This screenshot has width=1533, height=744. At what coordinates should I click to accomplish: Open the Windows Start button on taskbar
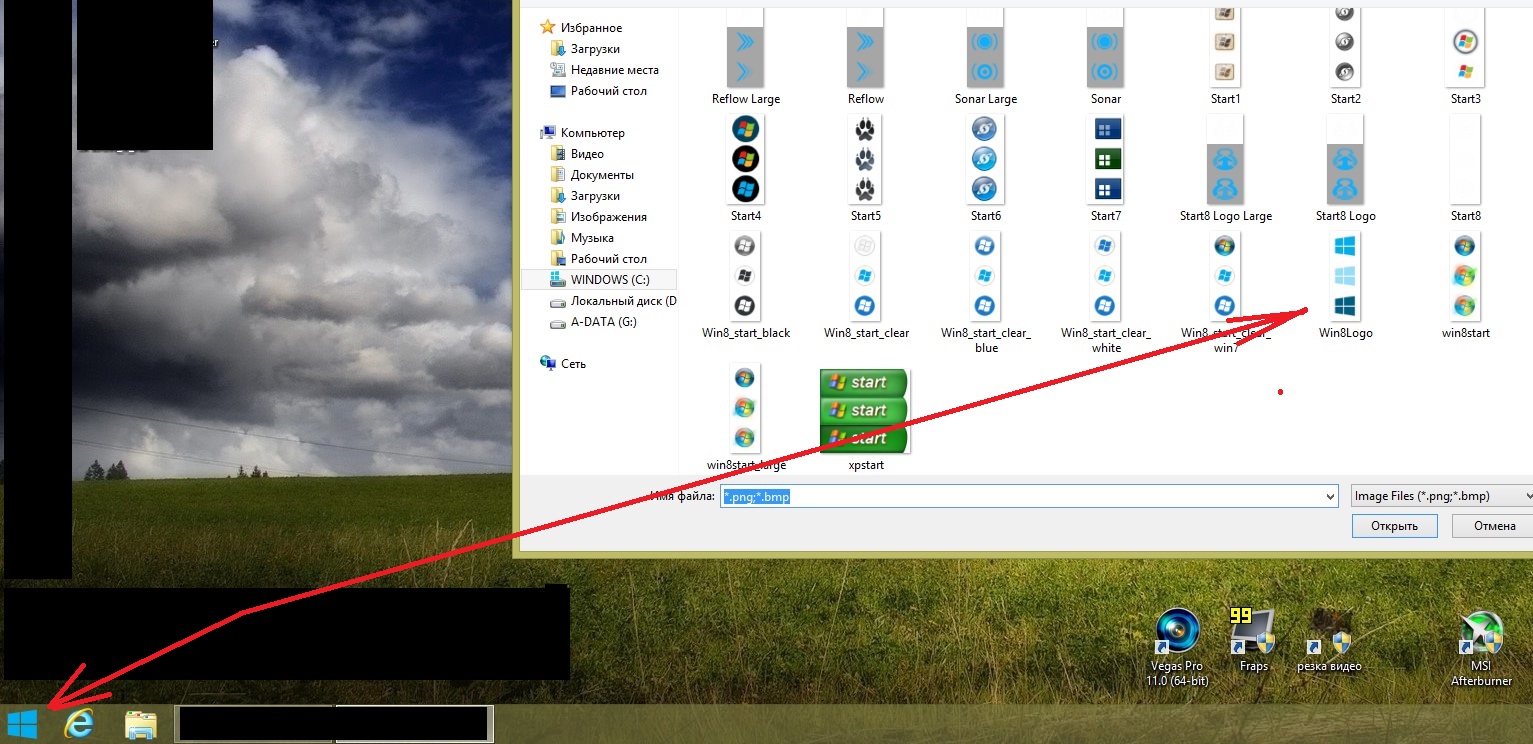point(22,724)
